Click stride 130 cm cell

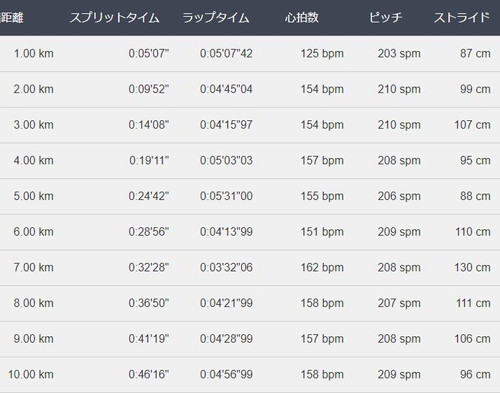tap(472, 267)
